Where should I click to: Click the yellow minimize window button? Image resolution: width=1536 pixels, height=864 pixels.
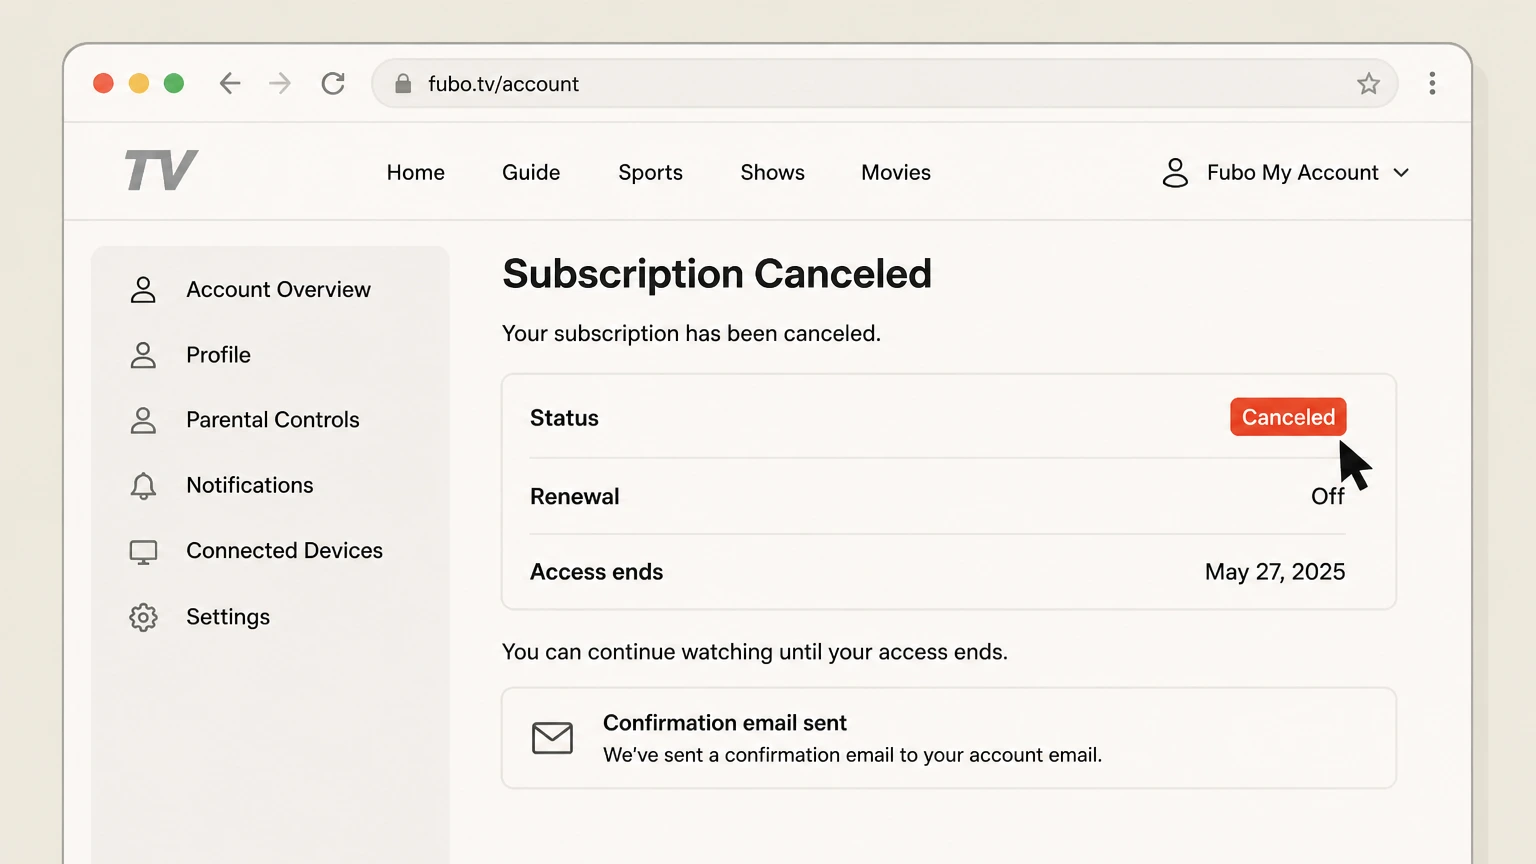pos(139,83)
